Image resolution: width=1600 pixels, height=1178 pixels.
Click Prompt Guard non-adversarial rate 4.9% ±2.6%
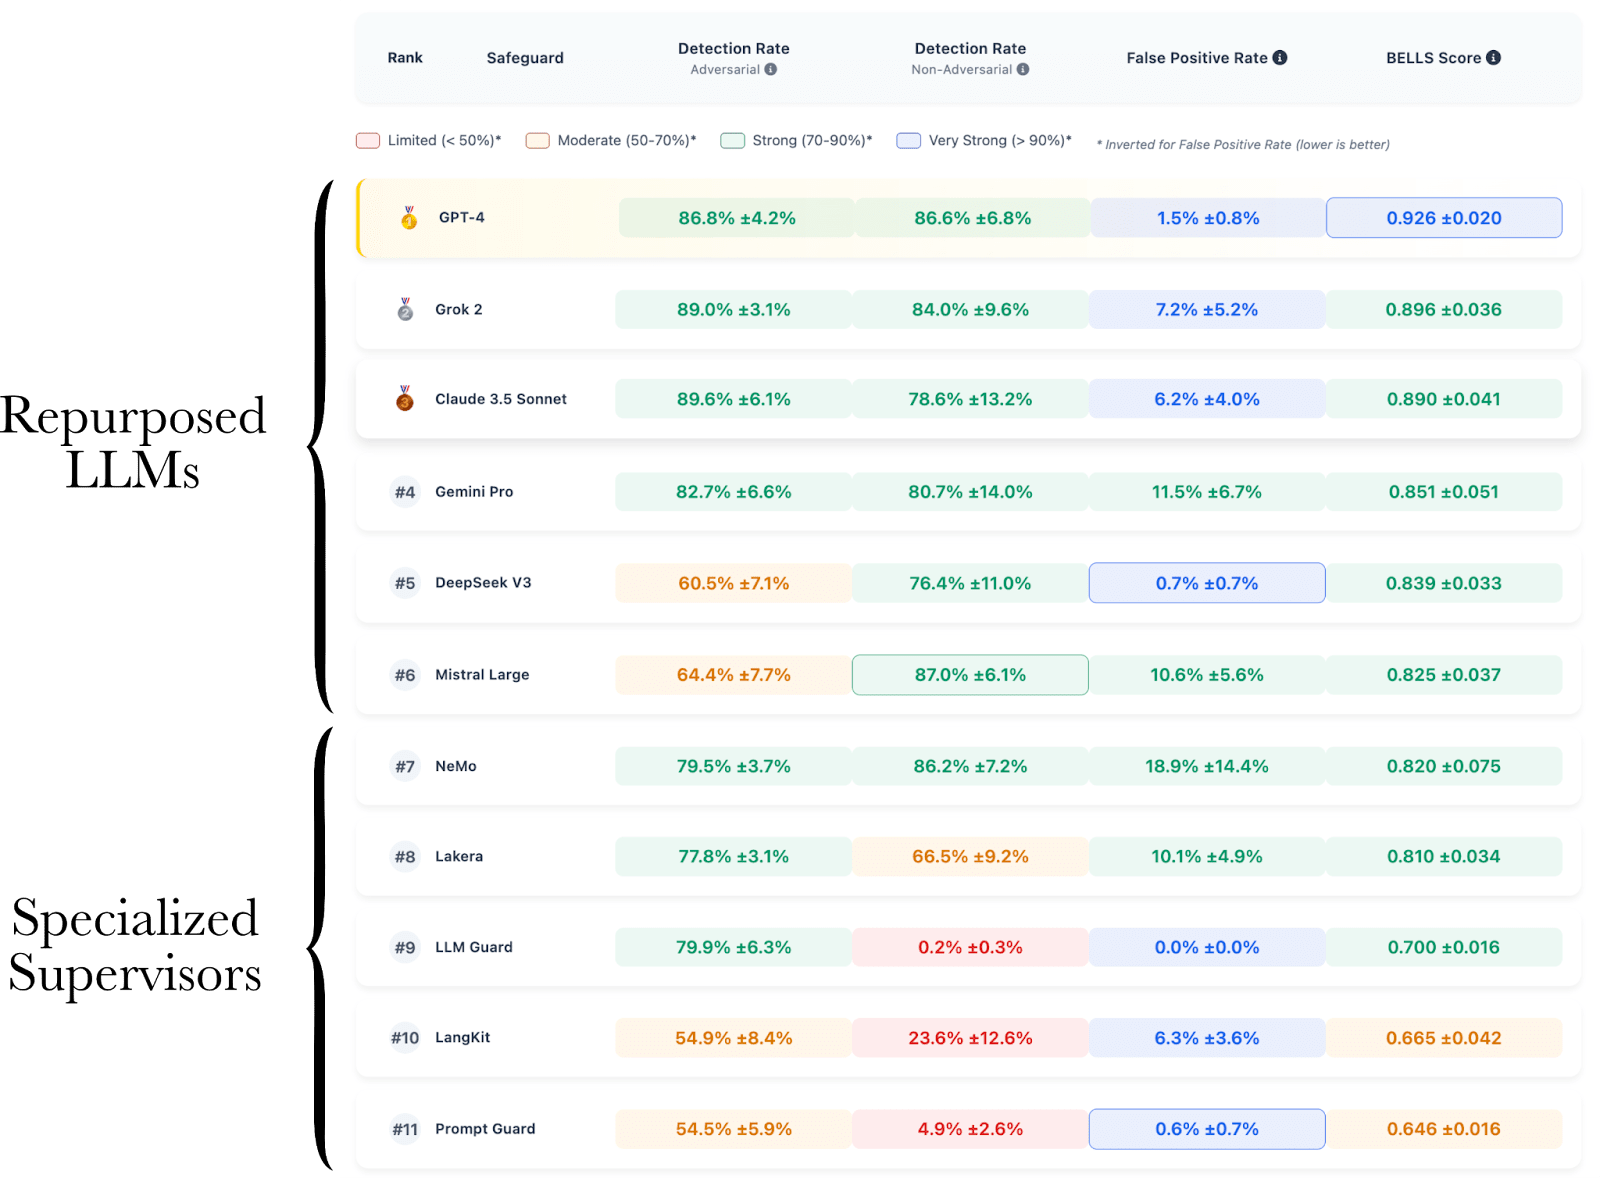click(970, 1129)
